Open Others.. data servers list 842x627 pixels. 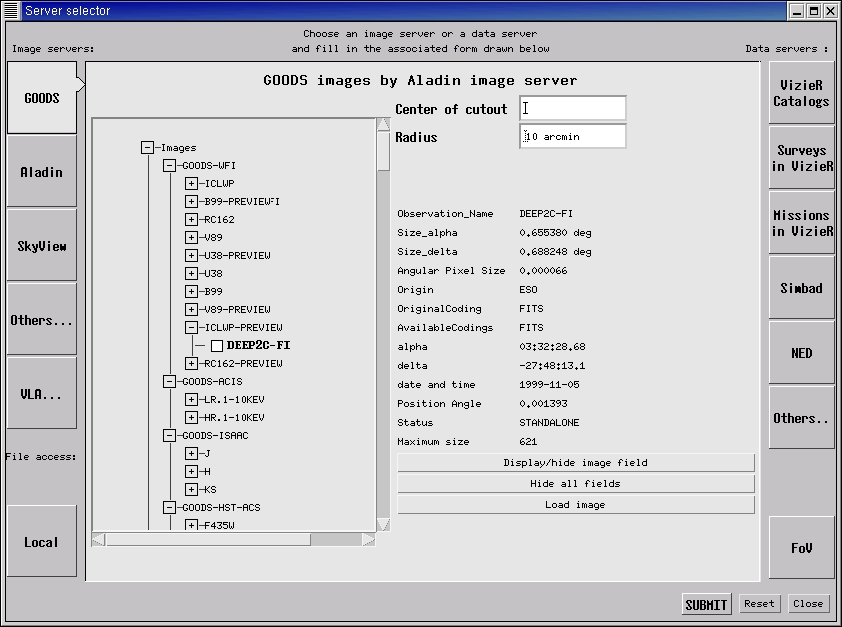pos(801,418)
